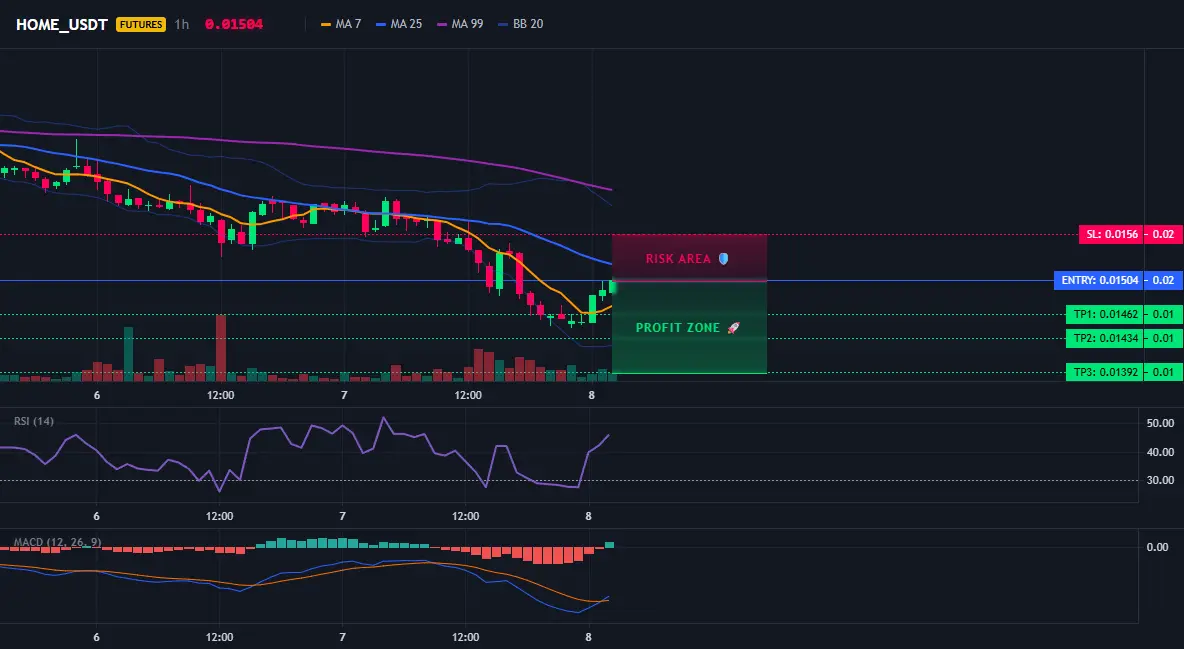This screenshot has height=649, width=1184.
Task: Toggle the BB 20 legend item
Action: (x=520, y=24)
